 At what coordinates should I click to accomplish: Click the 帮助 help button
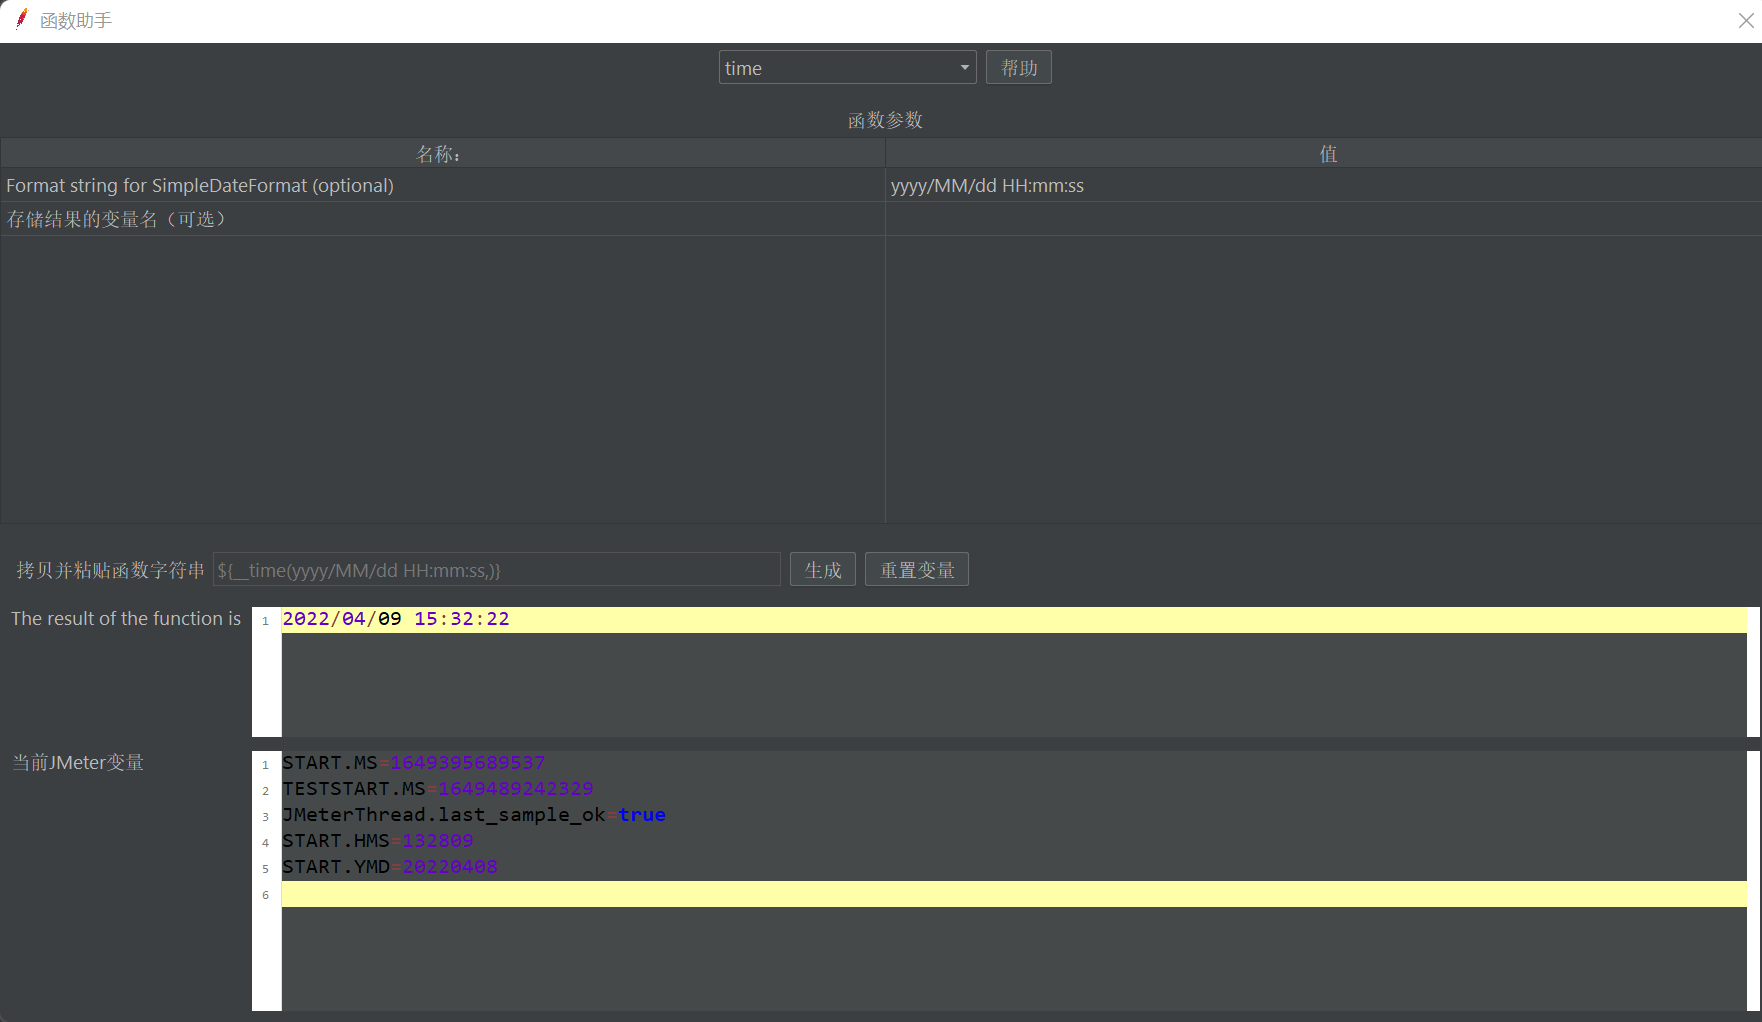pos(1018,68)
